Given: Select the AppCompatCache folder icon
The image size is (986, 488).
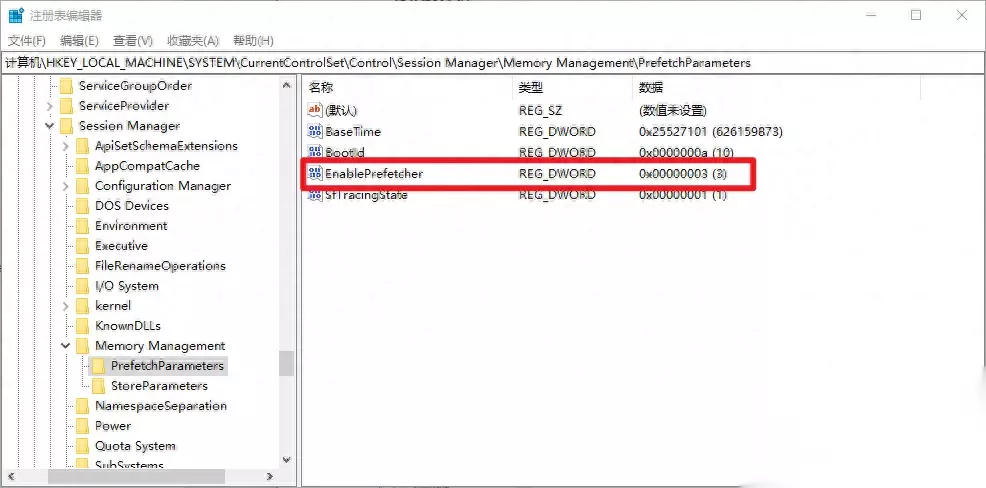Looking at the screenshot, I should 82,166.
